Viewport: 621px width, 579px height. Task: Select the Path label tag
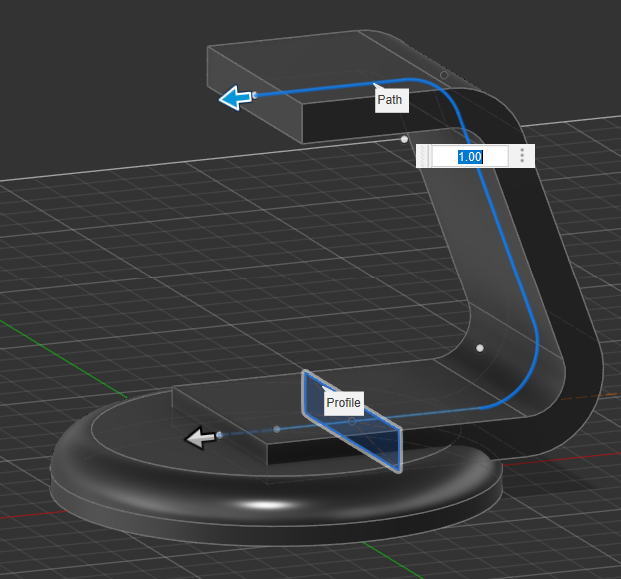[x=389, y=100]
